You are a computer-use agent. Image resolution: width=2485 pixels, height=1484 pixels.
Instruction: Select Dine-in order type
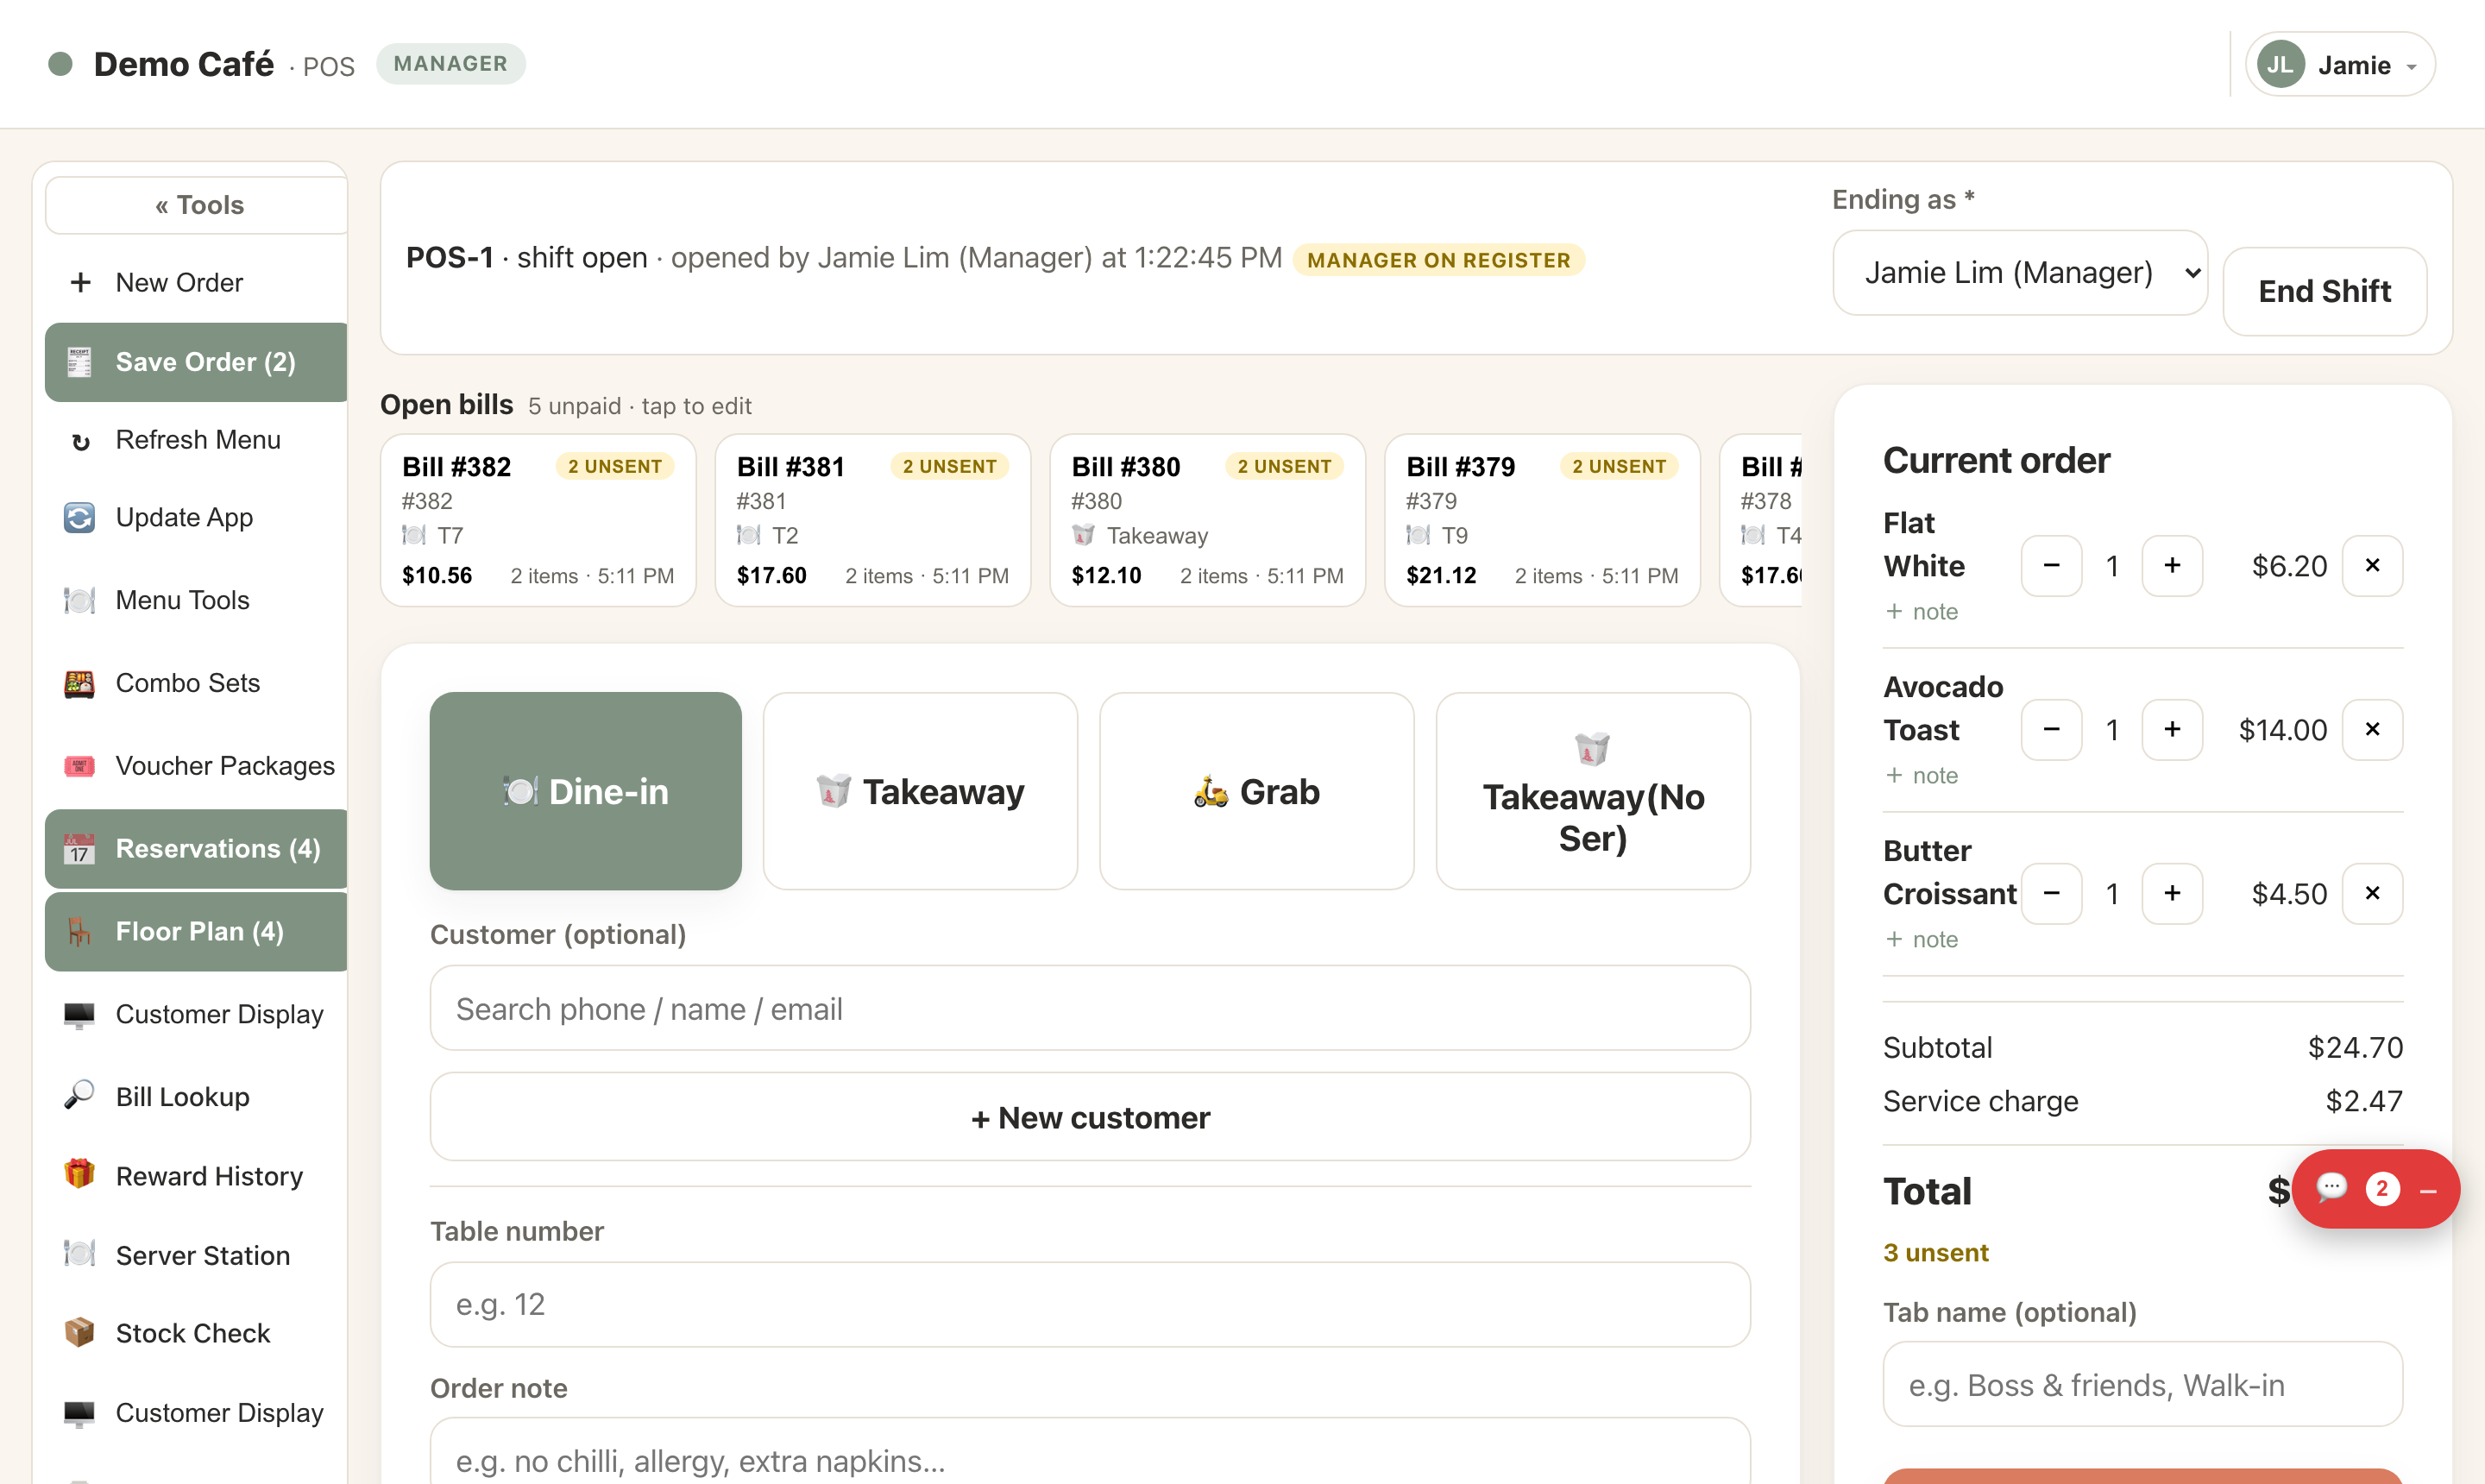[x=585, y=791]
